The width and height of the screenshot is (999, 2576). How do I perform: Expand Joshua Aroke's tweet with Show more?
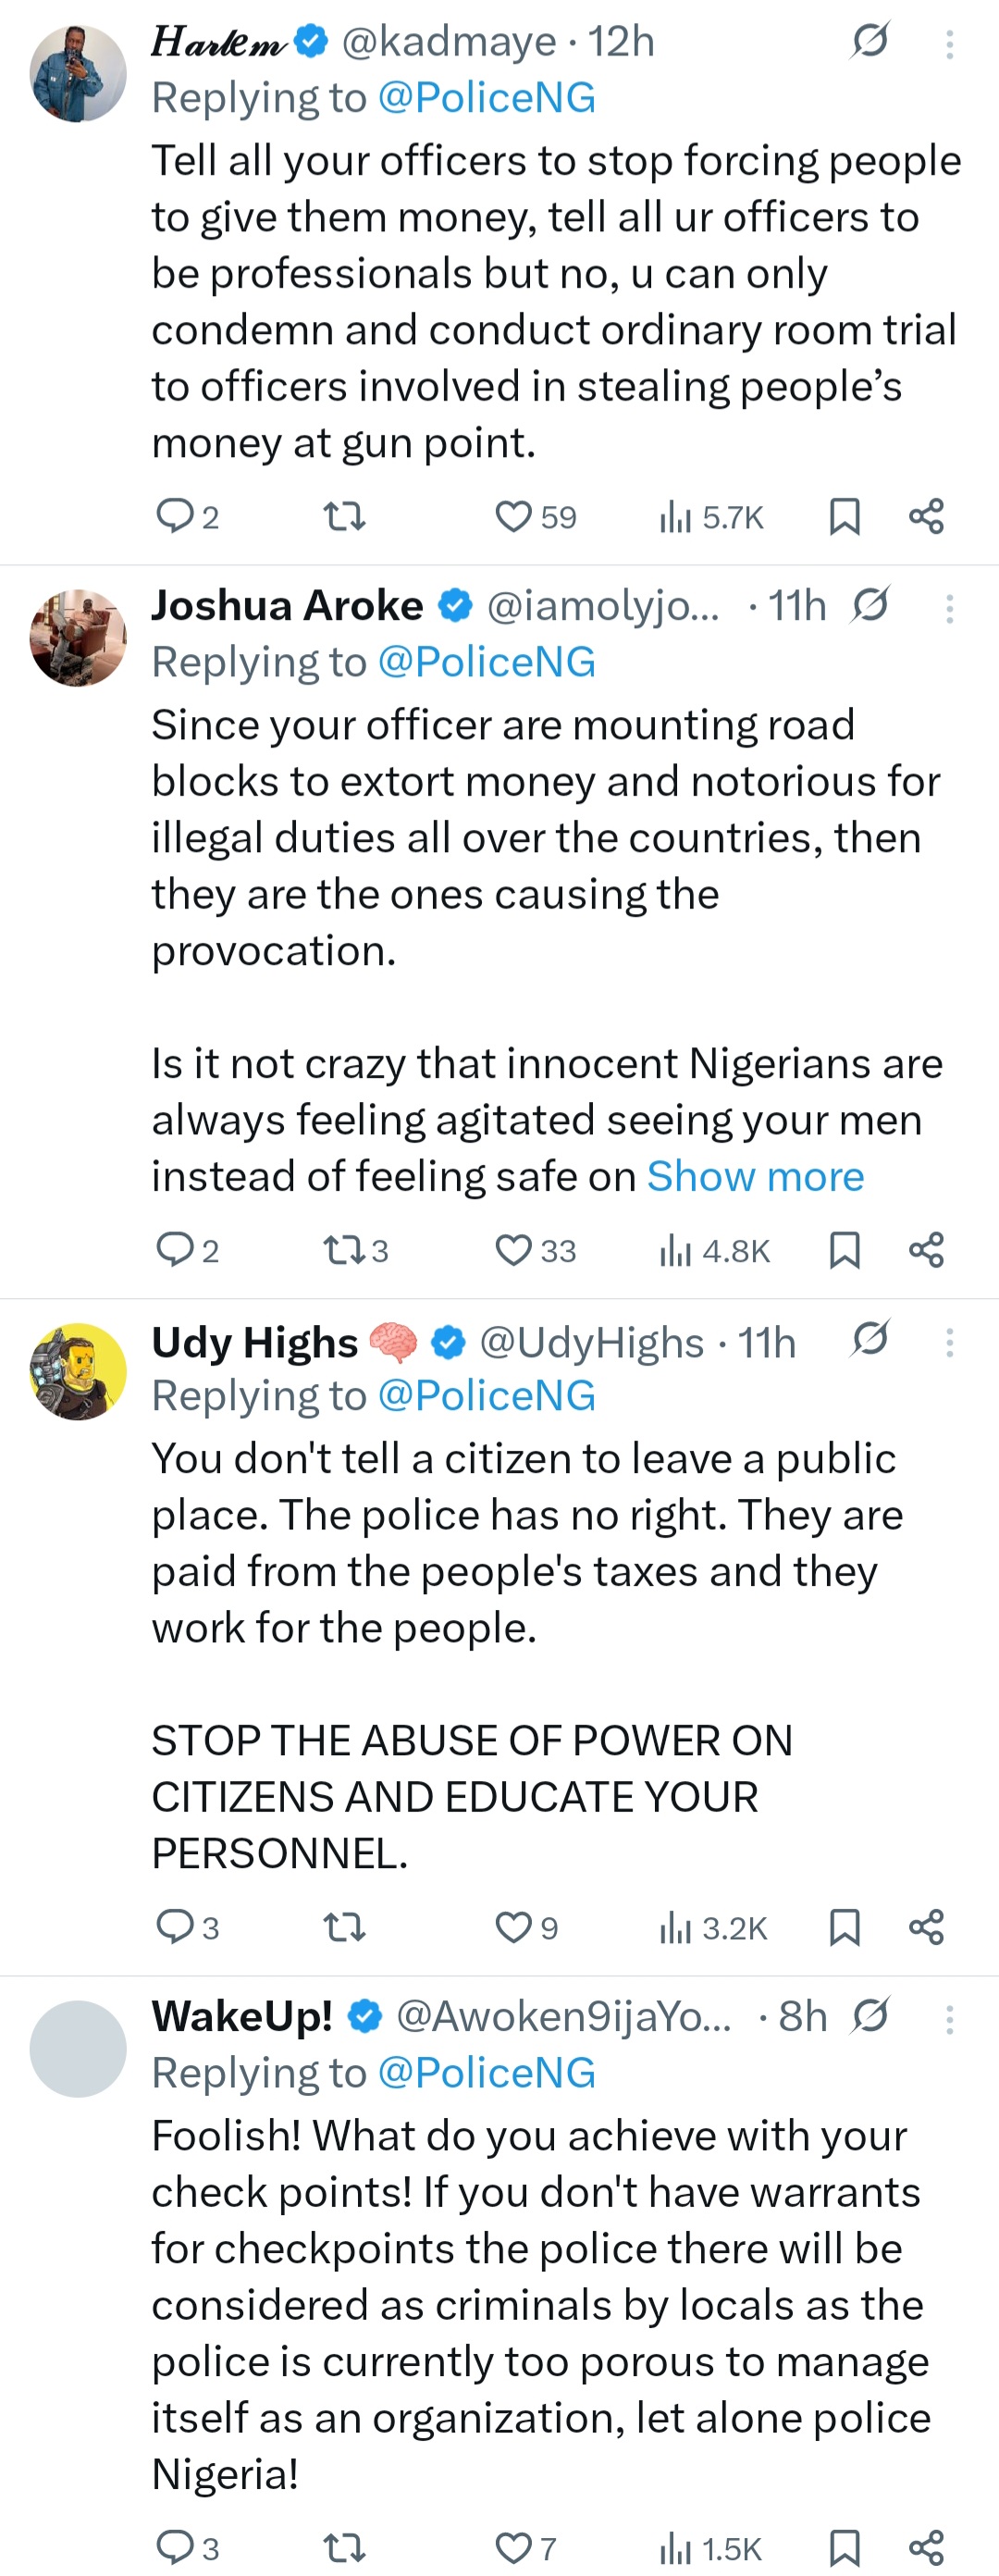coord(755,1177)
